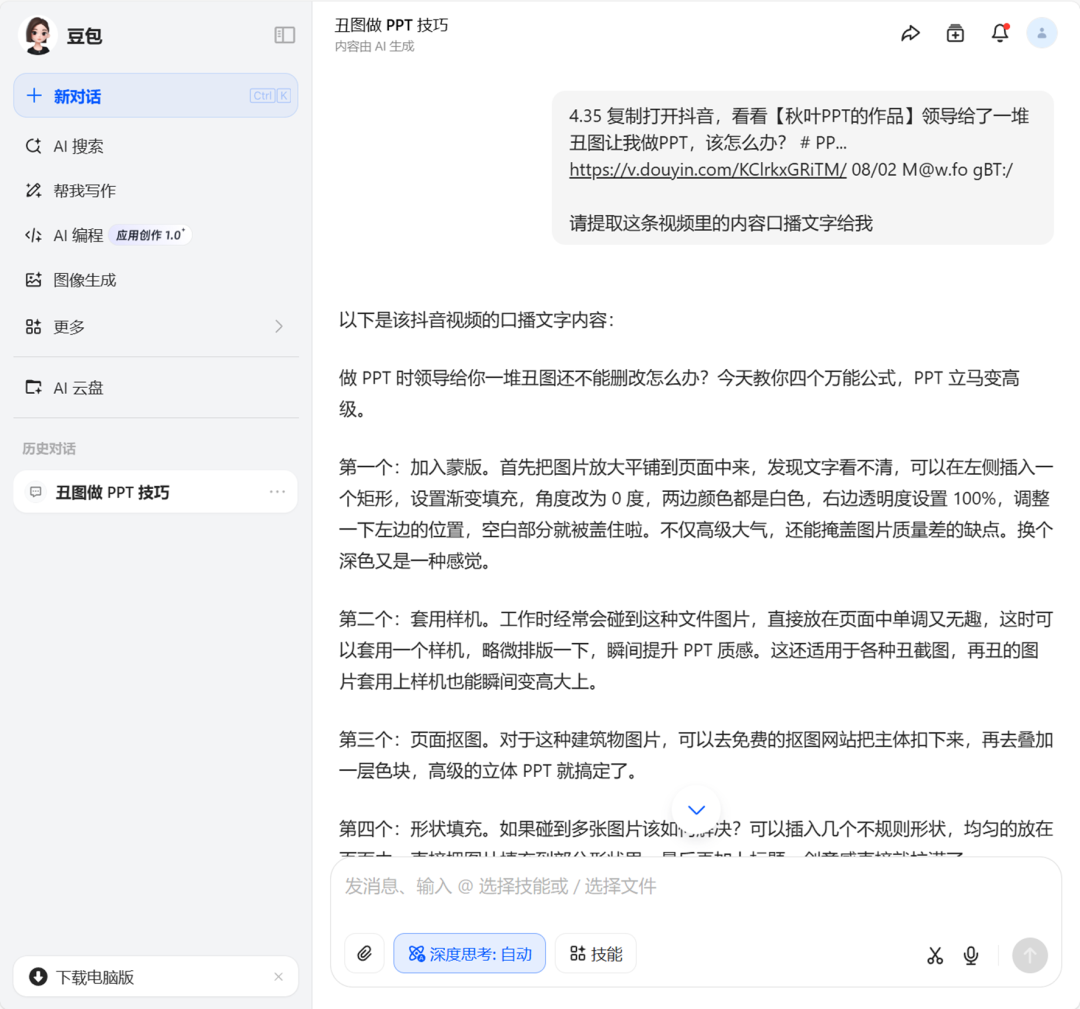
Task: Click the AI 云盘 folder icon
Action: click(33, 387)
